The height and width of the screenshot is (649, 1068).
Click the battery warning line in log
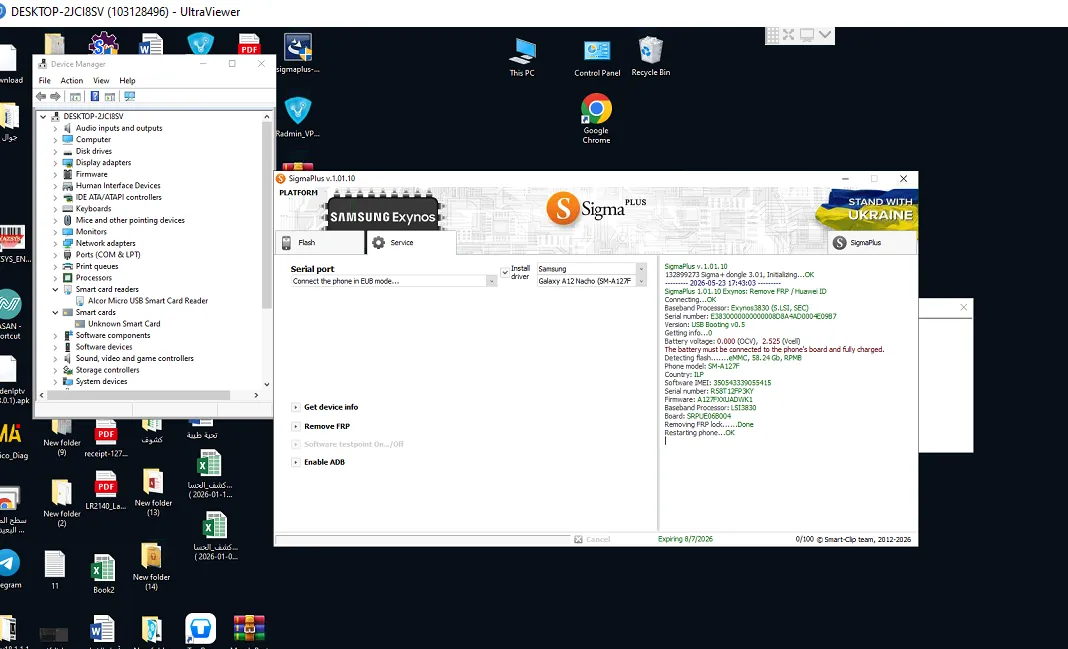[774, 349]
